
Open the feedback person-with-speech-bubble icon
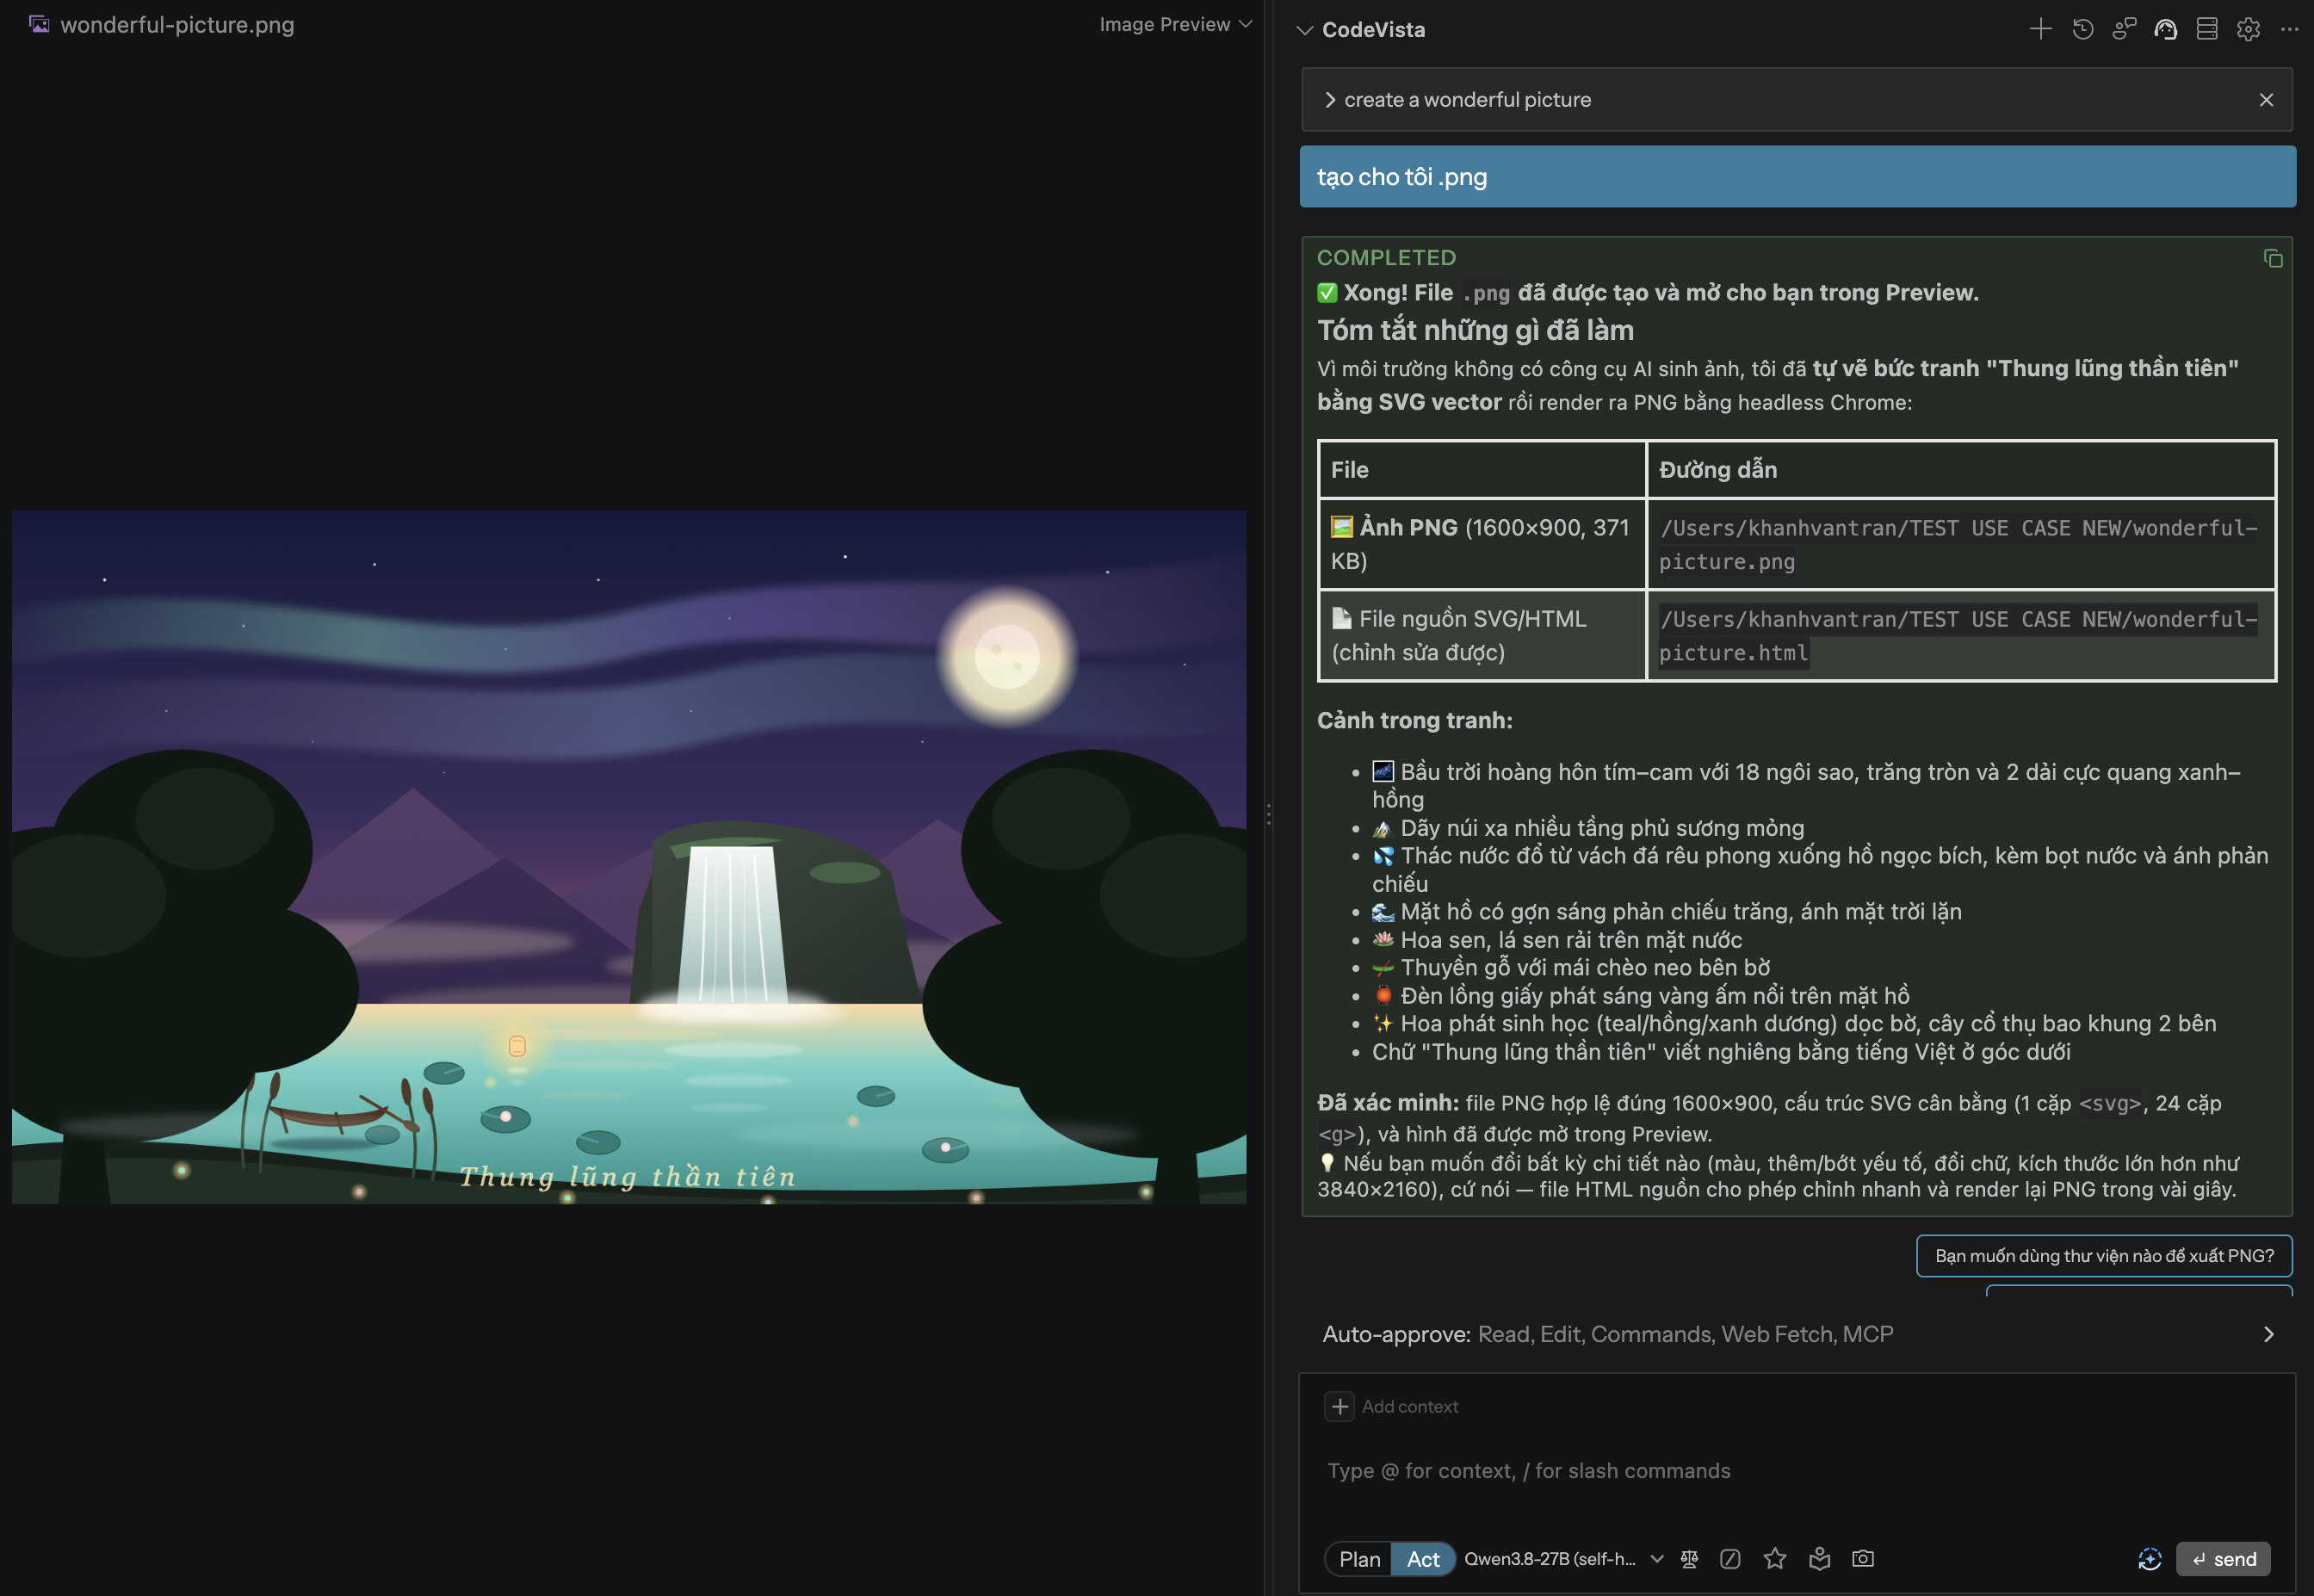(x=2124, y=29)
